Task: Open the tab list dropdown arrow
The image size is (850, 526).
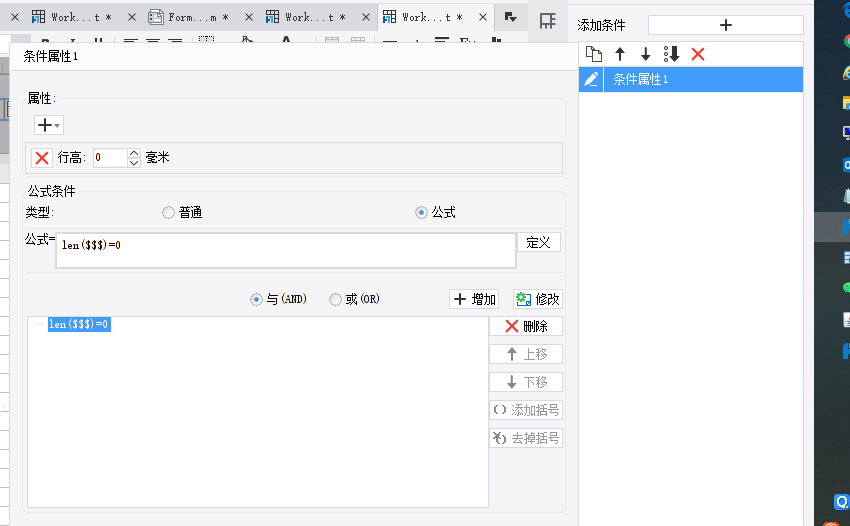Action: click(510, 17)
